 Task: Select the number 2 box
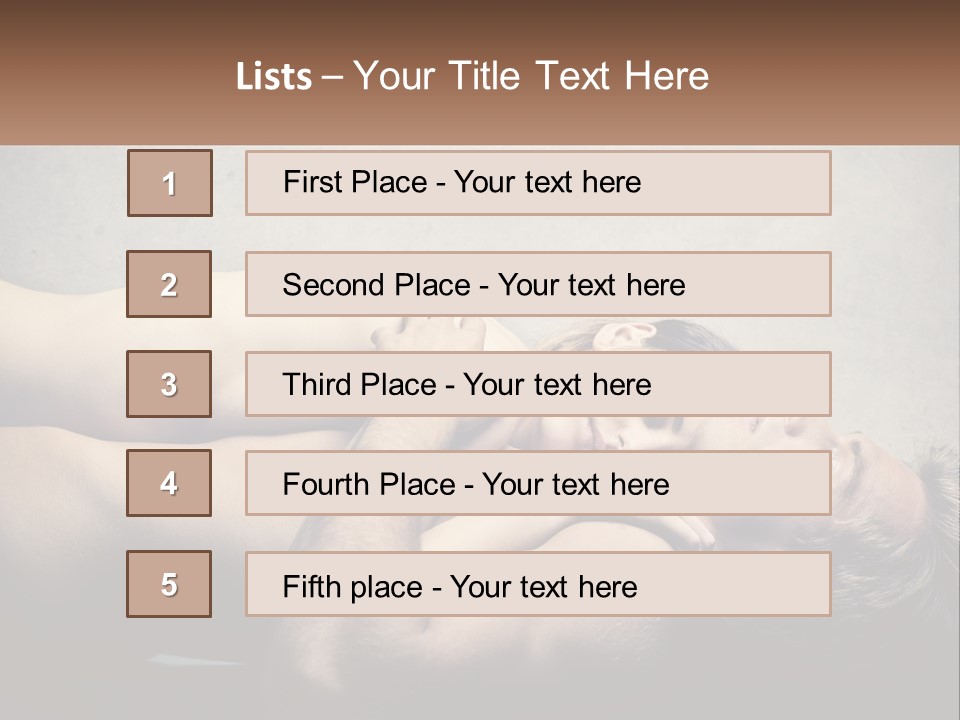pos(169,284)
